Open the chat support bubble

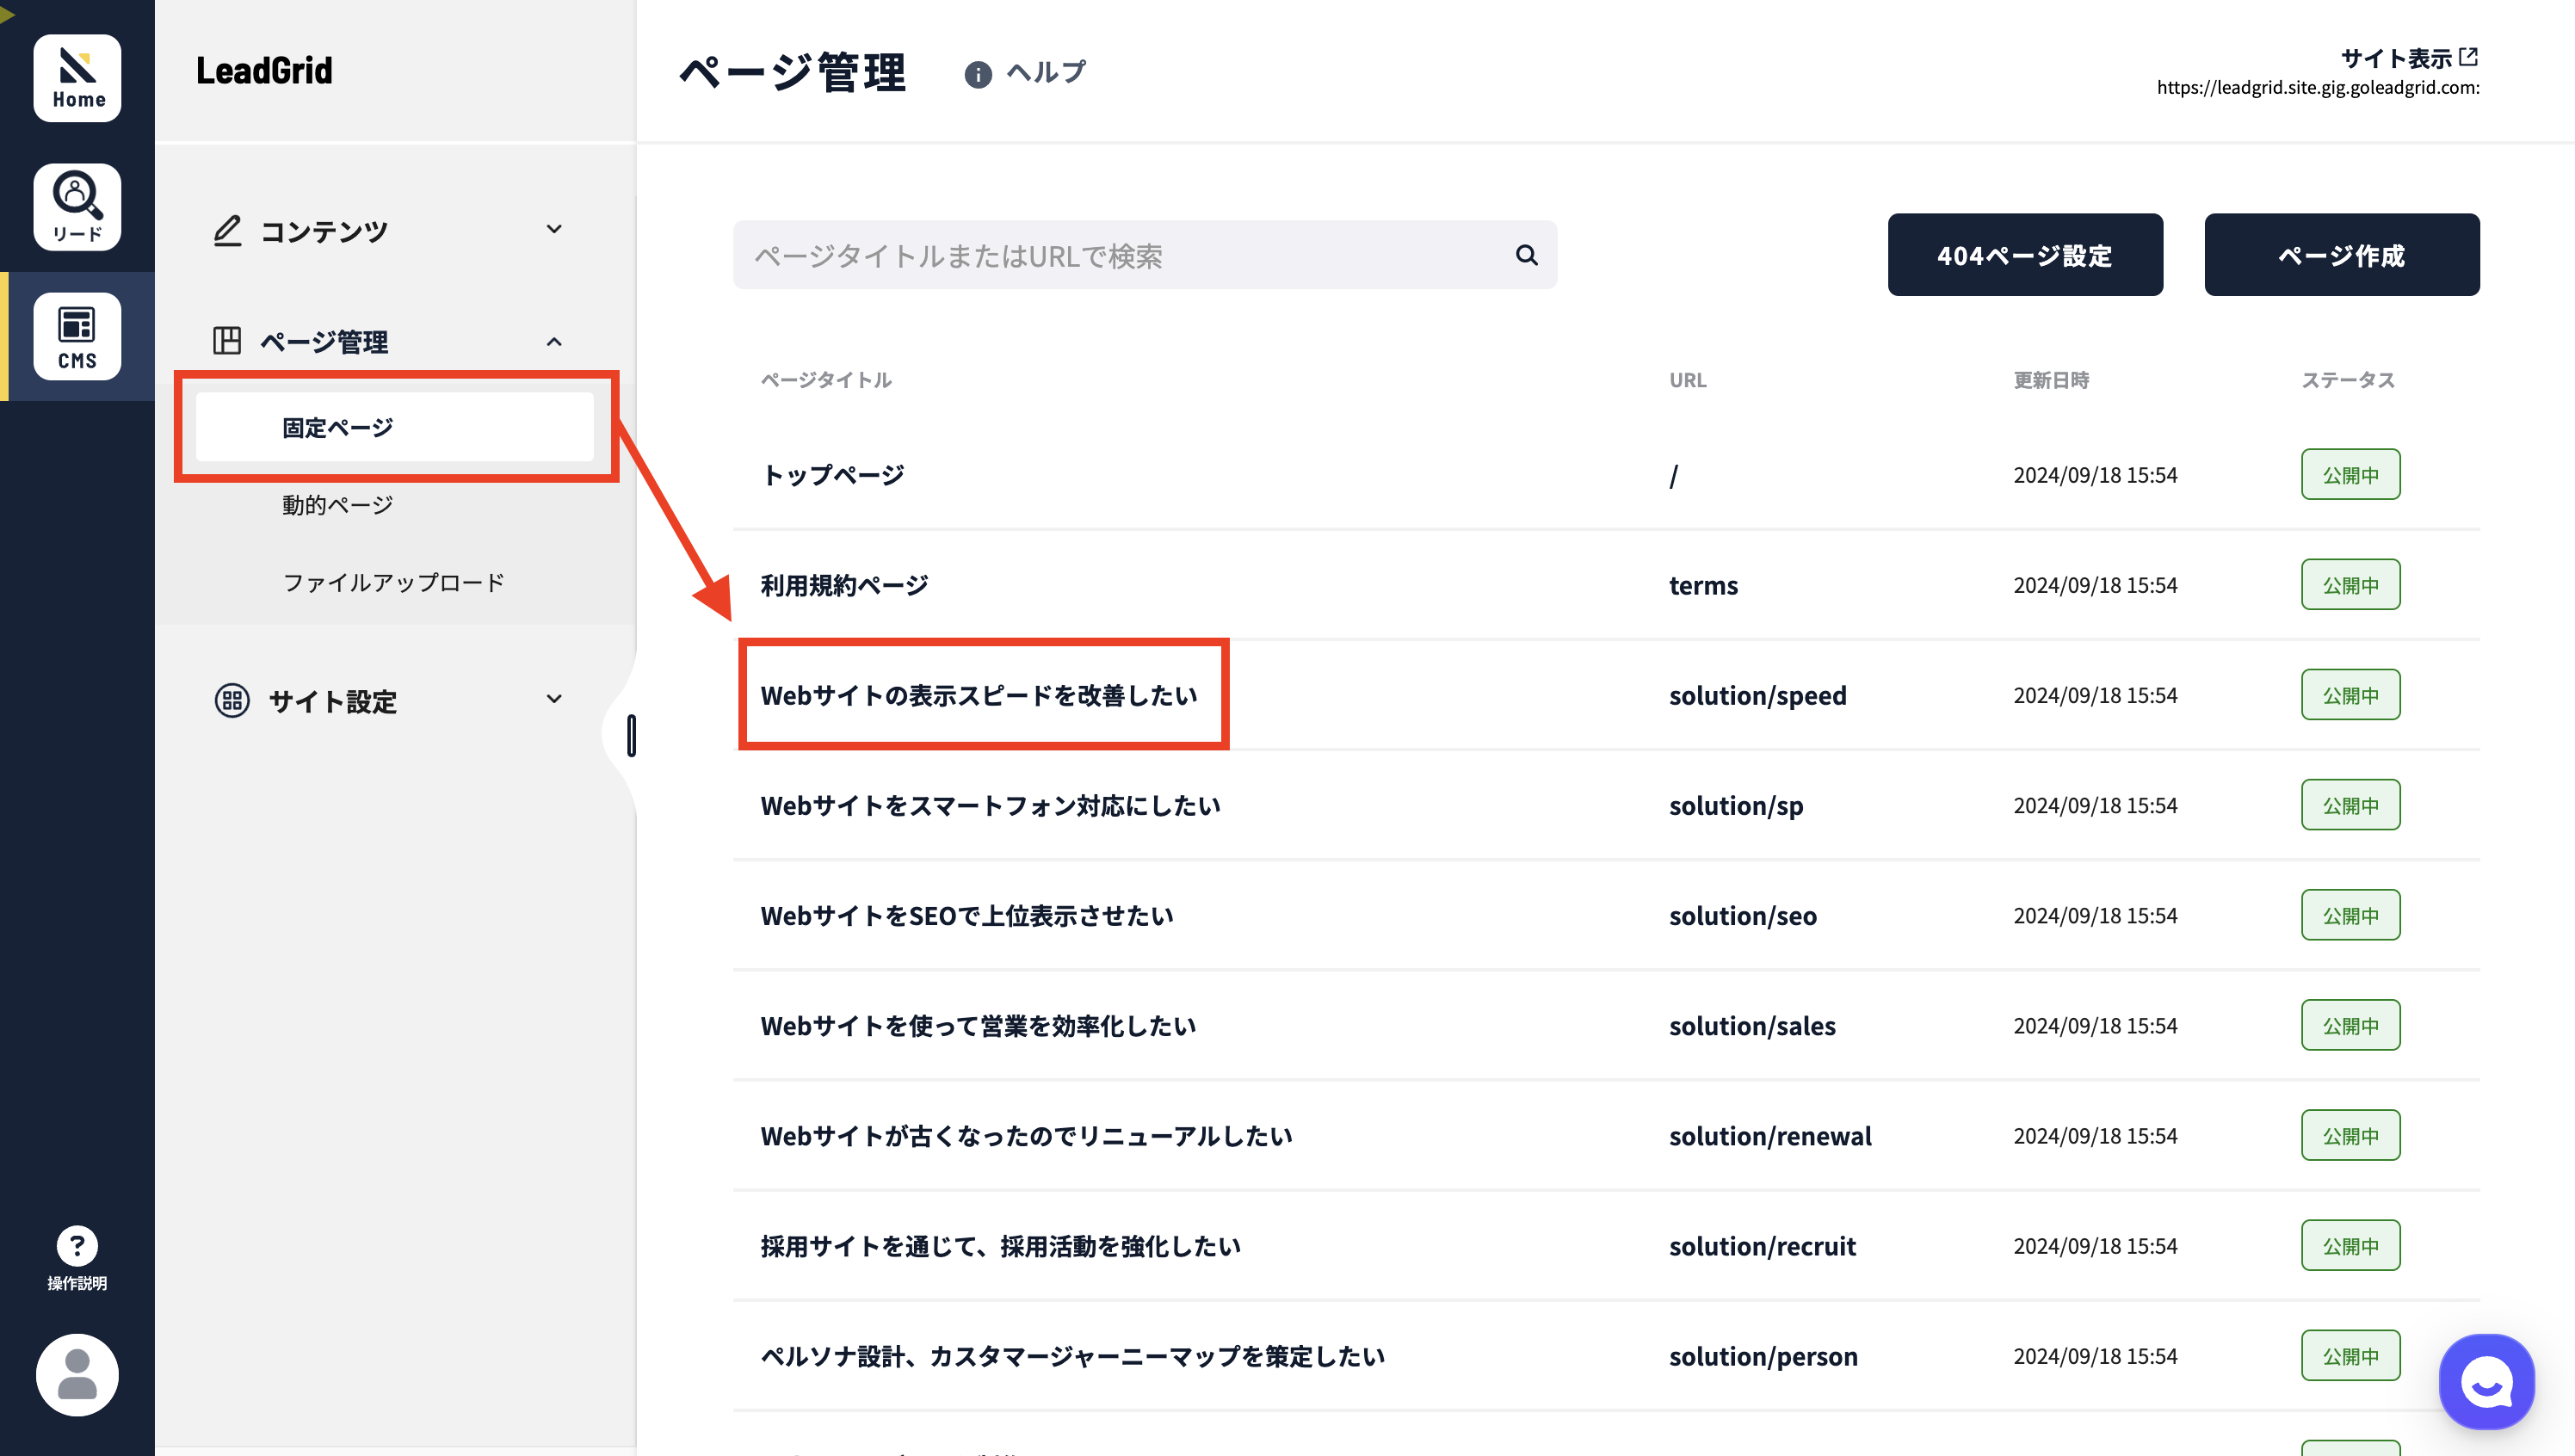2487,1382
